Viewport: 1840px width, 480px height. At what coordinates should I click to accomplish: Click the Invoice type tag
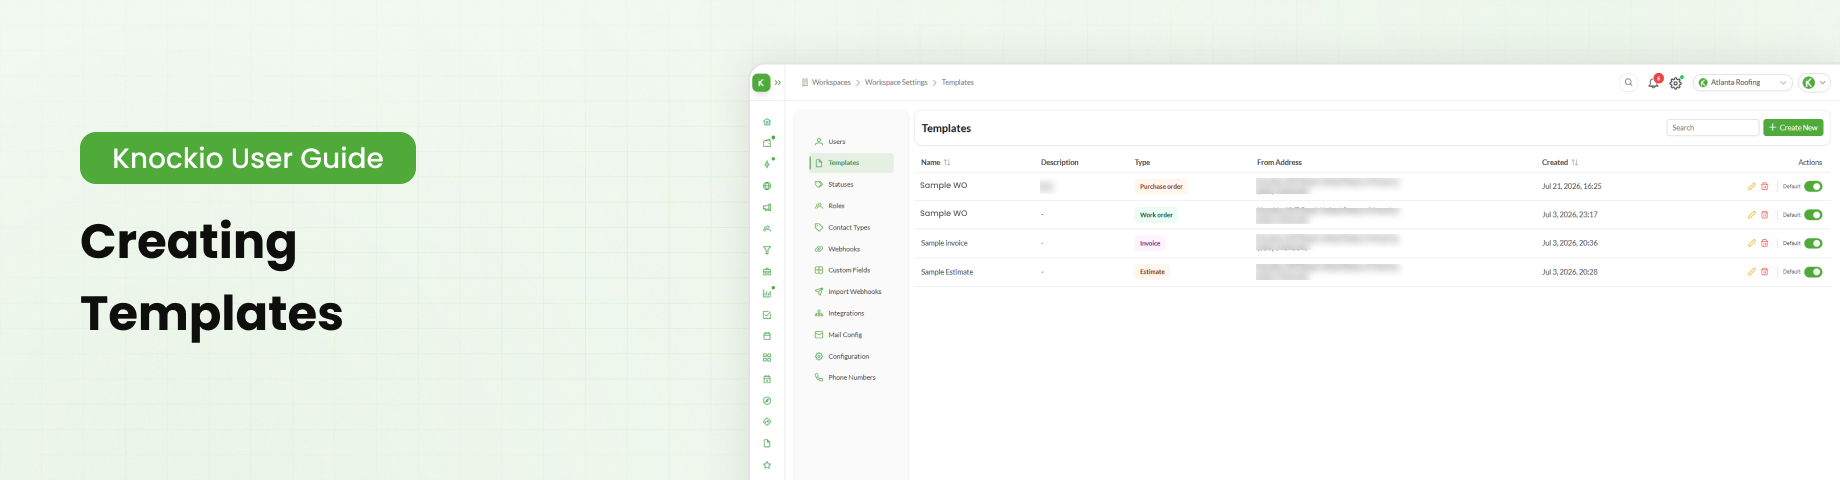click(x=1150, y=243)
